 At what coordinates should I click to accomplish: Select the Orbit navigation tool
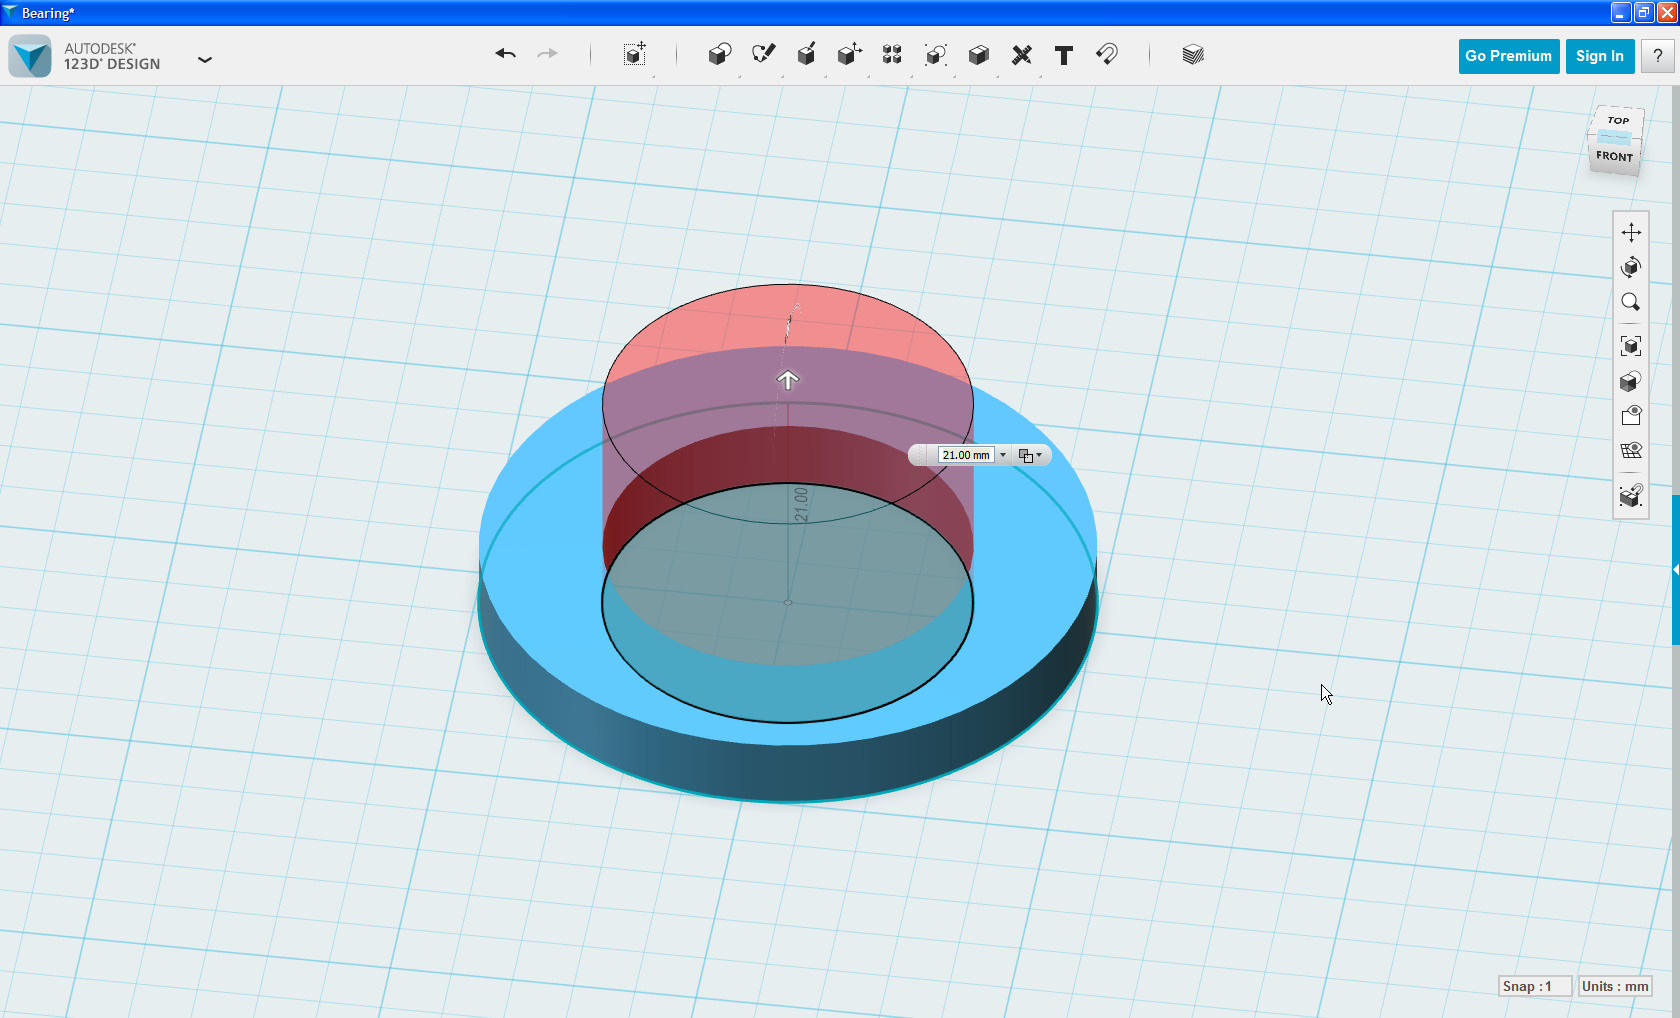pos(1631,267)
